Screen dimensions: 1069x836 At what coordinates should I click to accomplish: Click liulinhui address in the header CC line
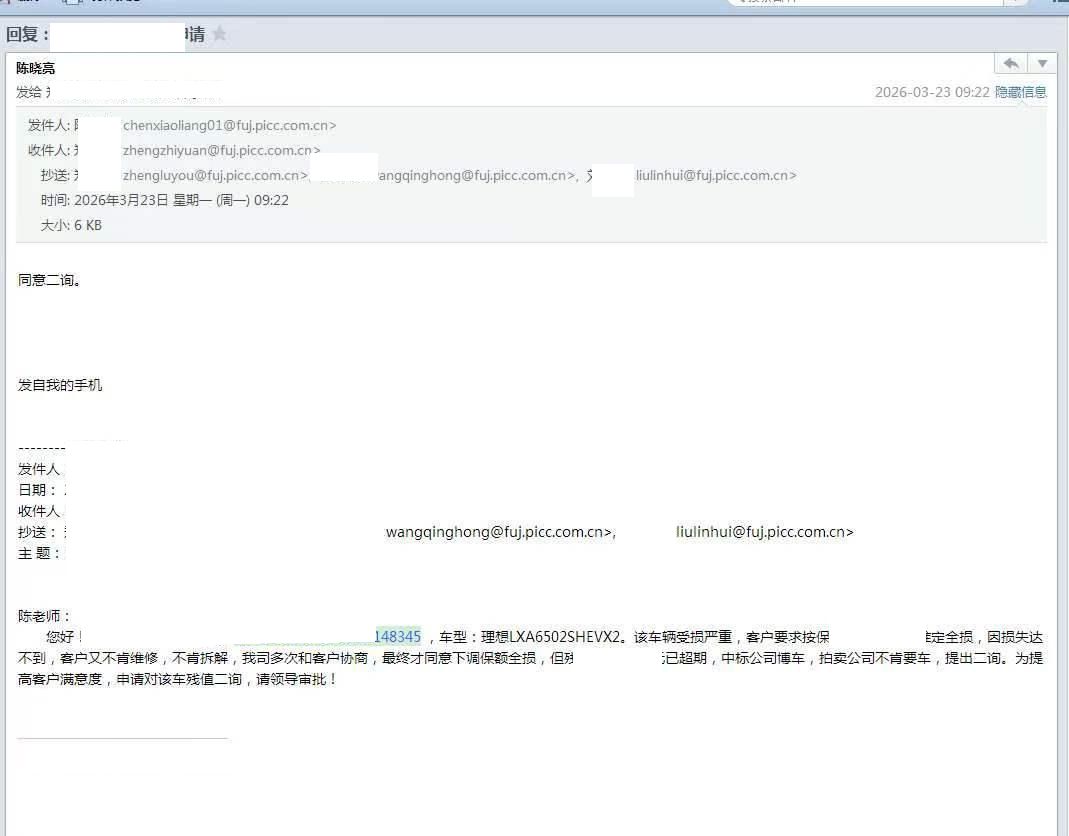(x=716, y=176)
